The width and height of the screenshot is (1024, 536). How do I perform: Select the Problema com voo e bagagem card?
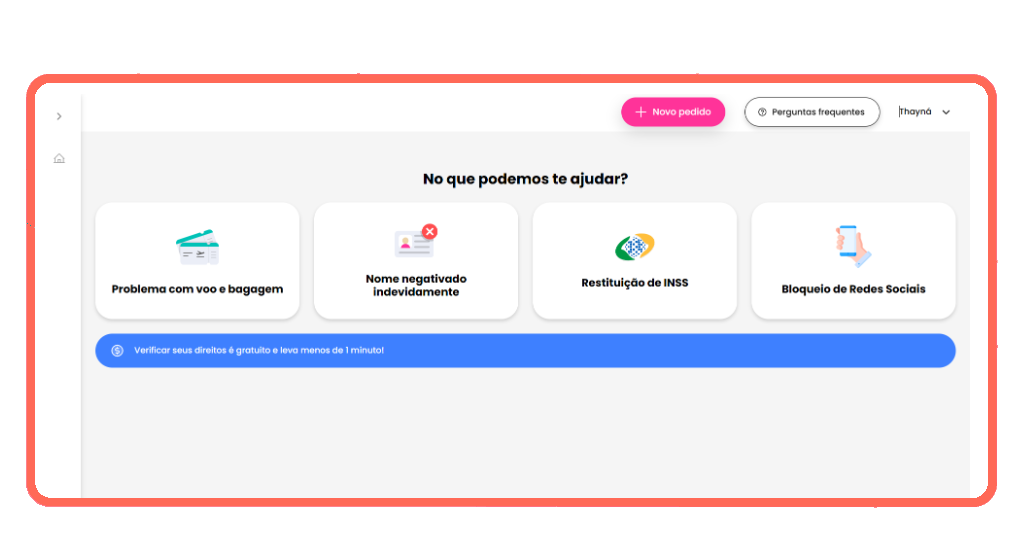(x=197, y=260)
